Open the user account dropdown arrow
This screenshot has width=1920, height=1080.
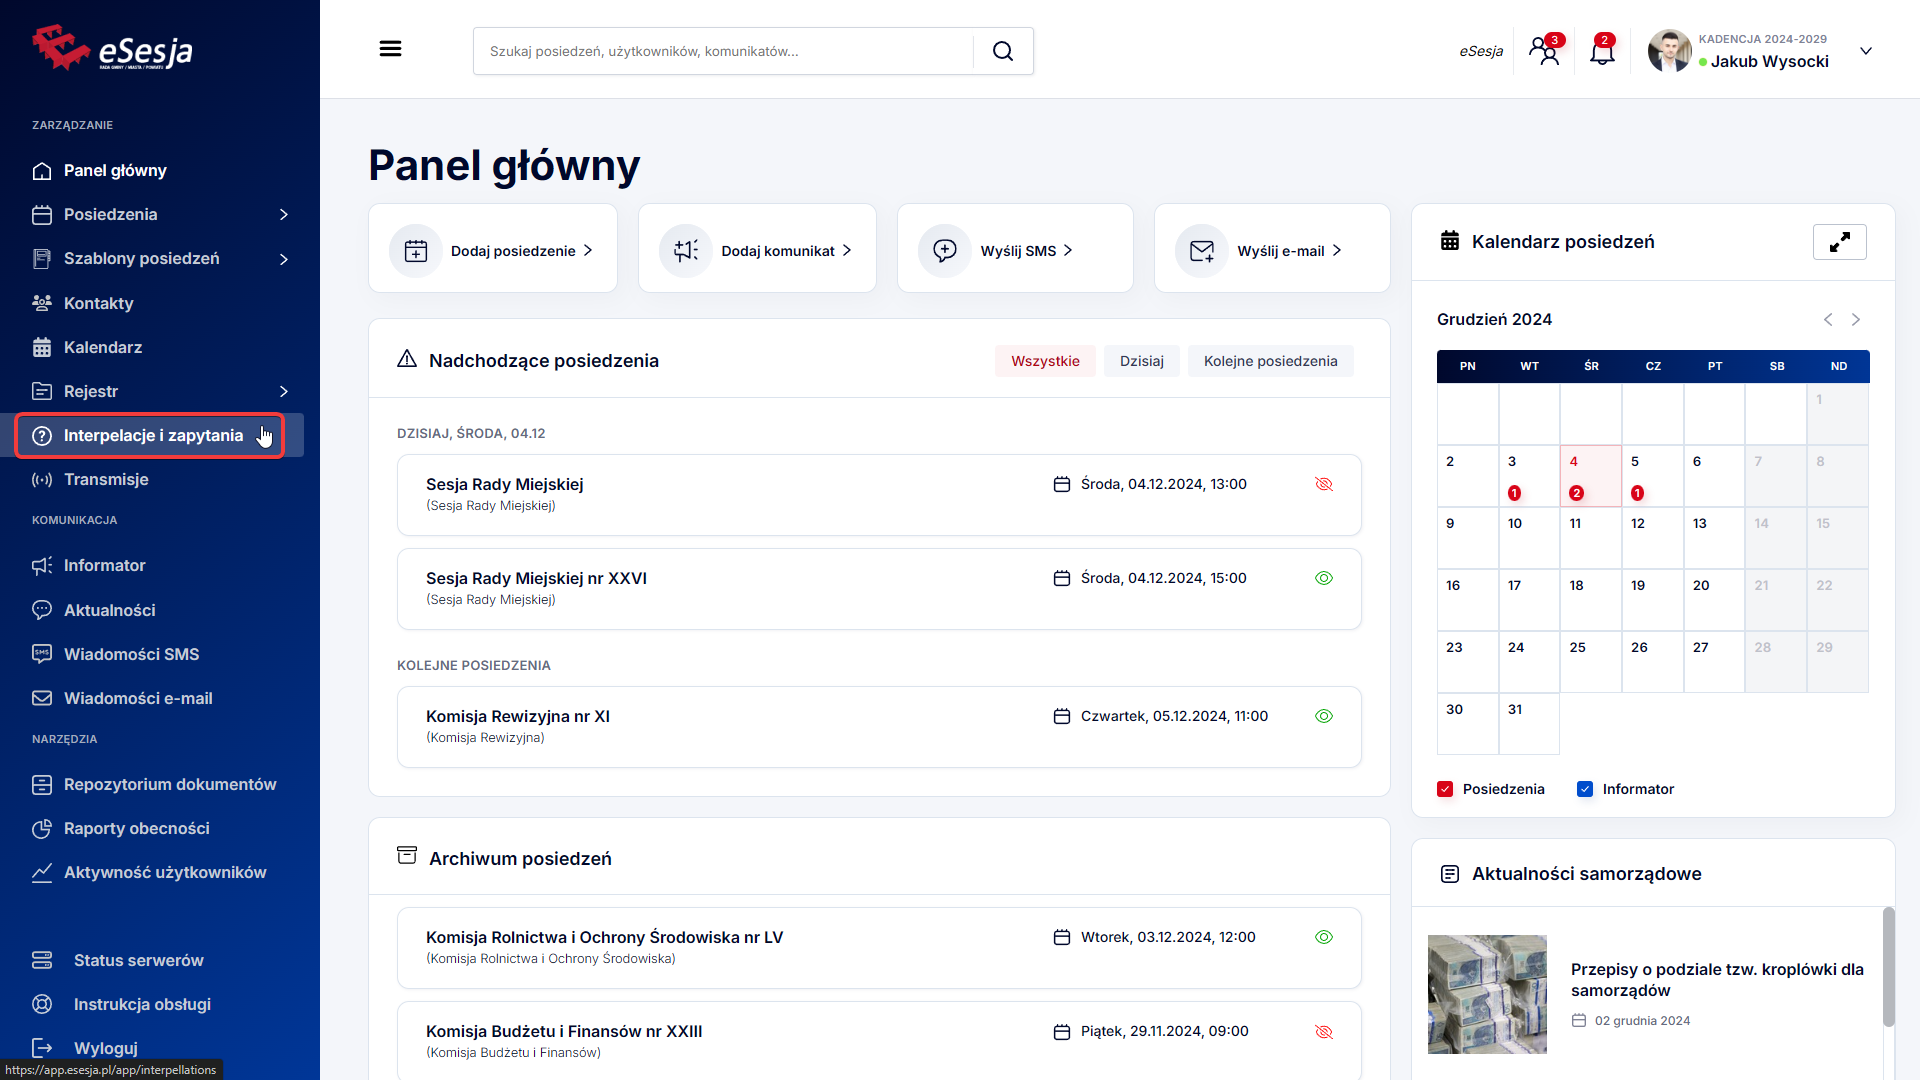pos(1866,51)
